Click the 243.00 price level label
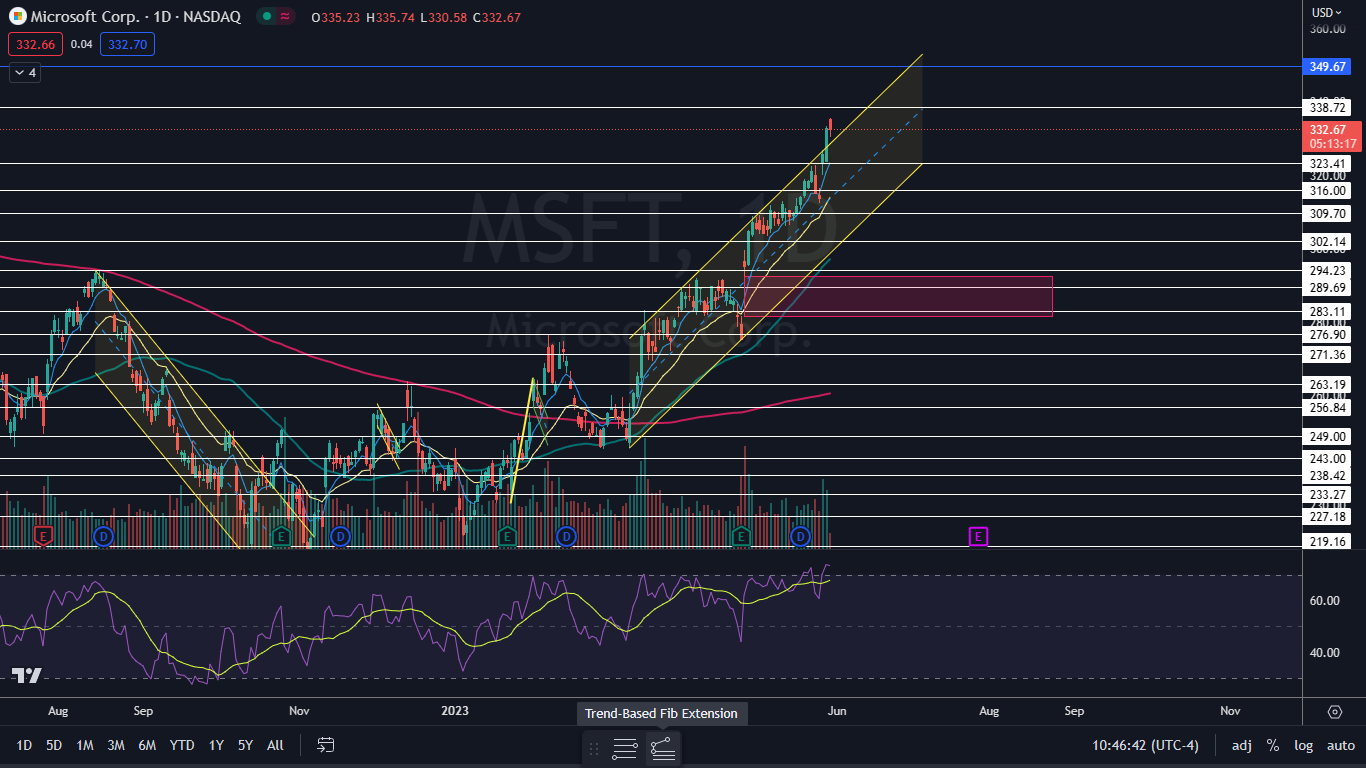The height and width of the screenshot is (768, 1366). pyautogui.click(x=1328, y=458)
